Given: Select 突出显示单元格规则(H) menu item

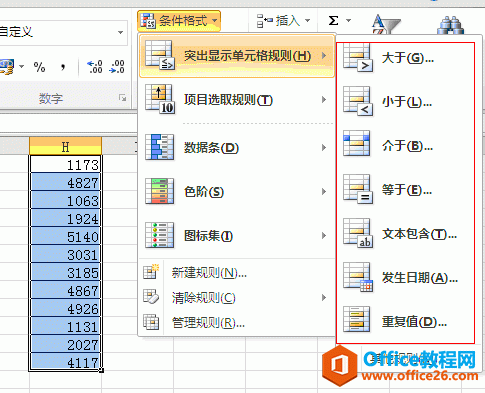Looking at the screenshot, I should (x=237, y=56).
